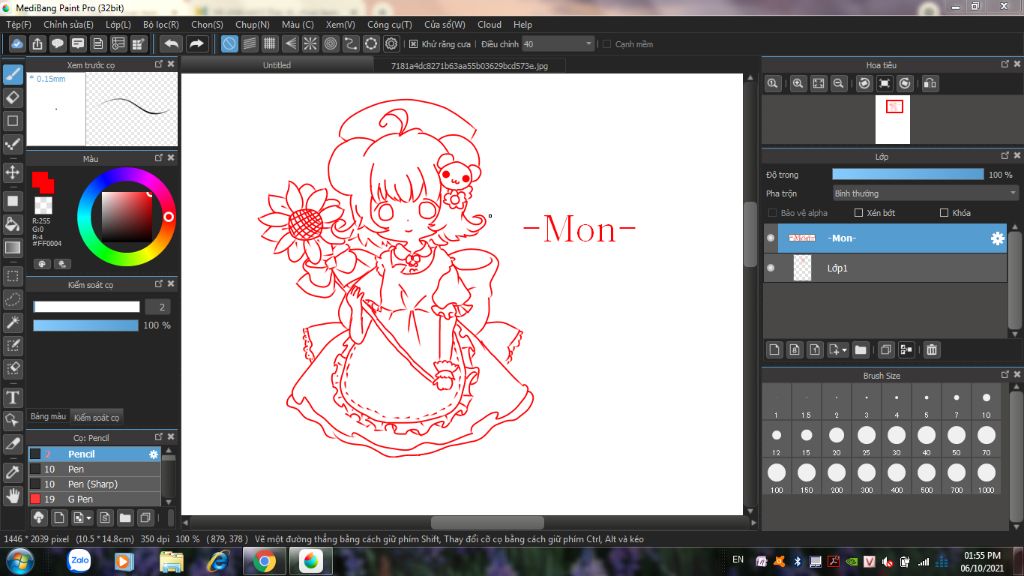1024x576 pixels.
Task: Open the Bộ lọc(R) menu
Action: coord(161,25)
